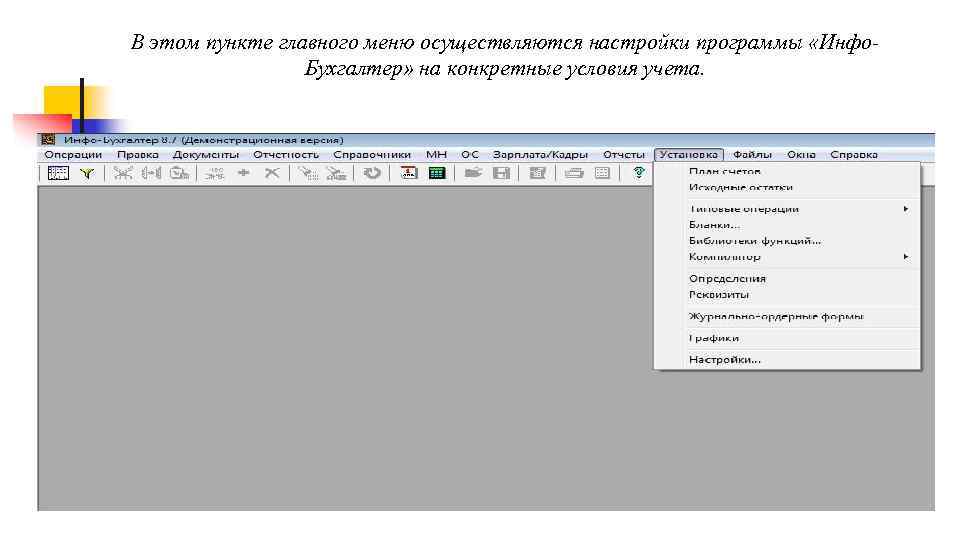The image size is (960, 540).
Task: Open the green calculator grid icon
Action: click(x=437, y=173)
